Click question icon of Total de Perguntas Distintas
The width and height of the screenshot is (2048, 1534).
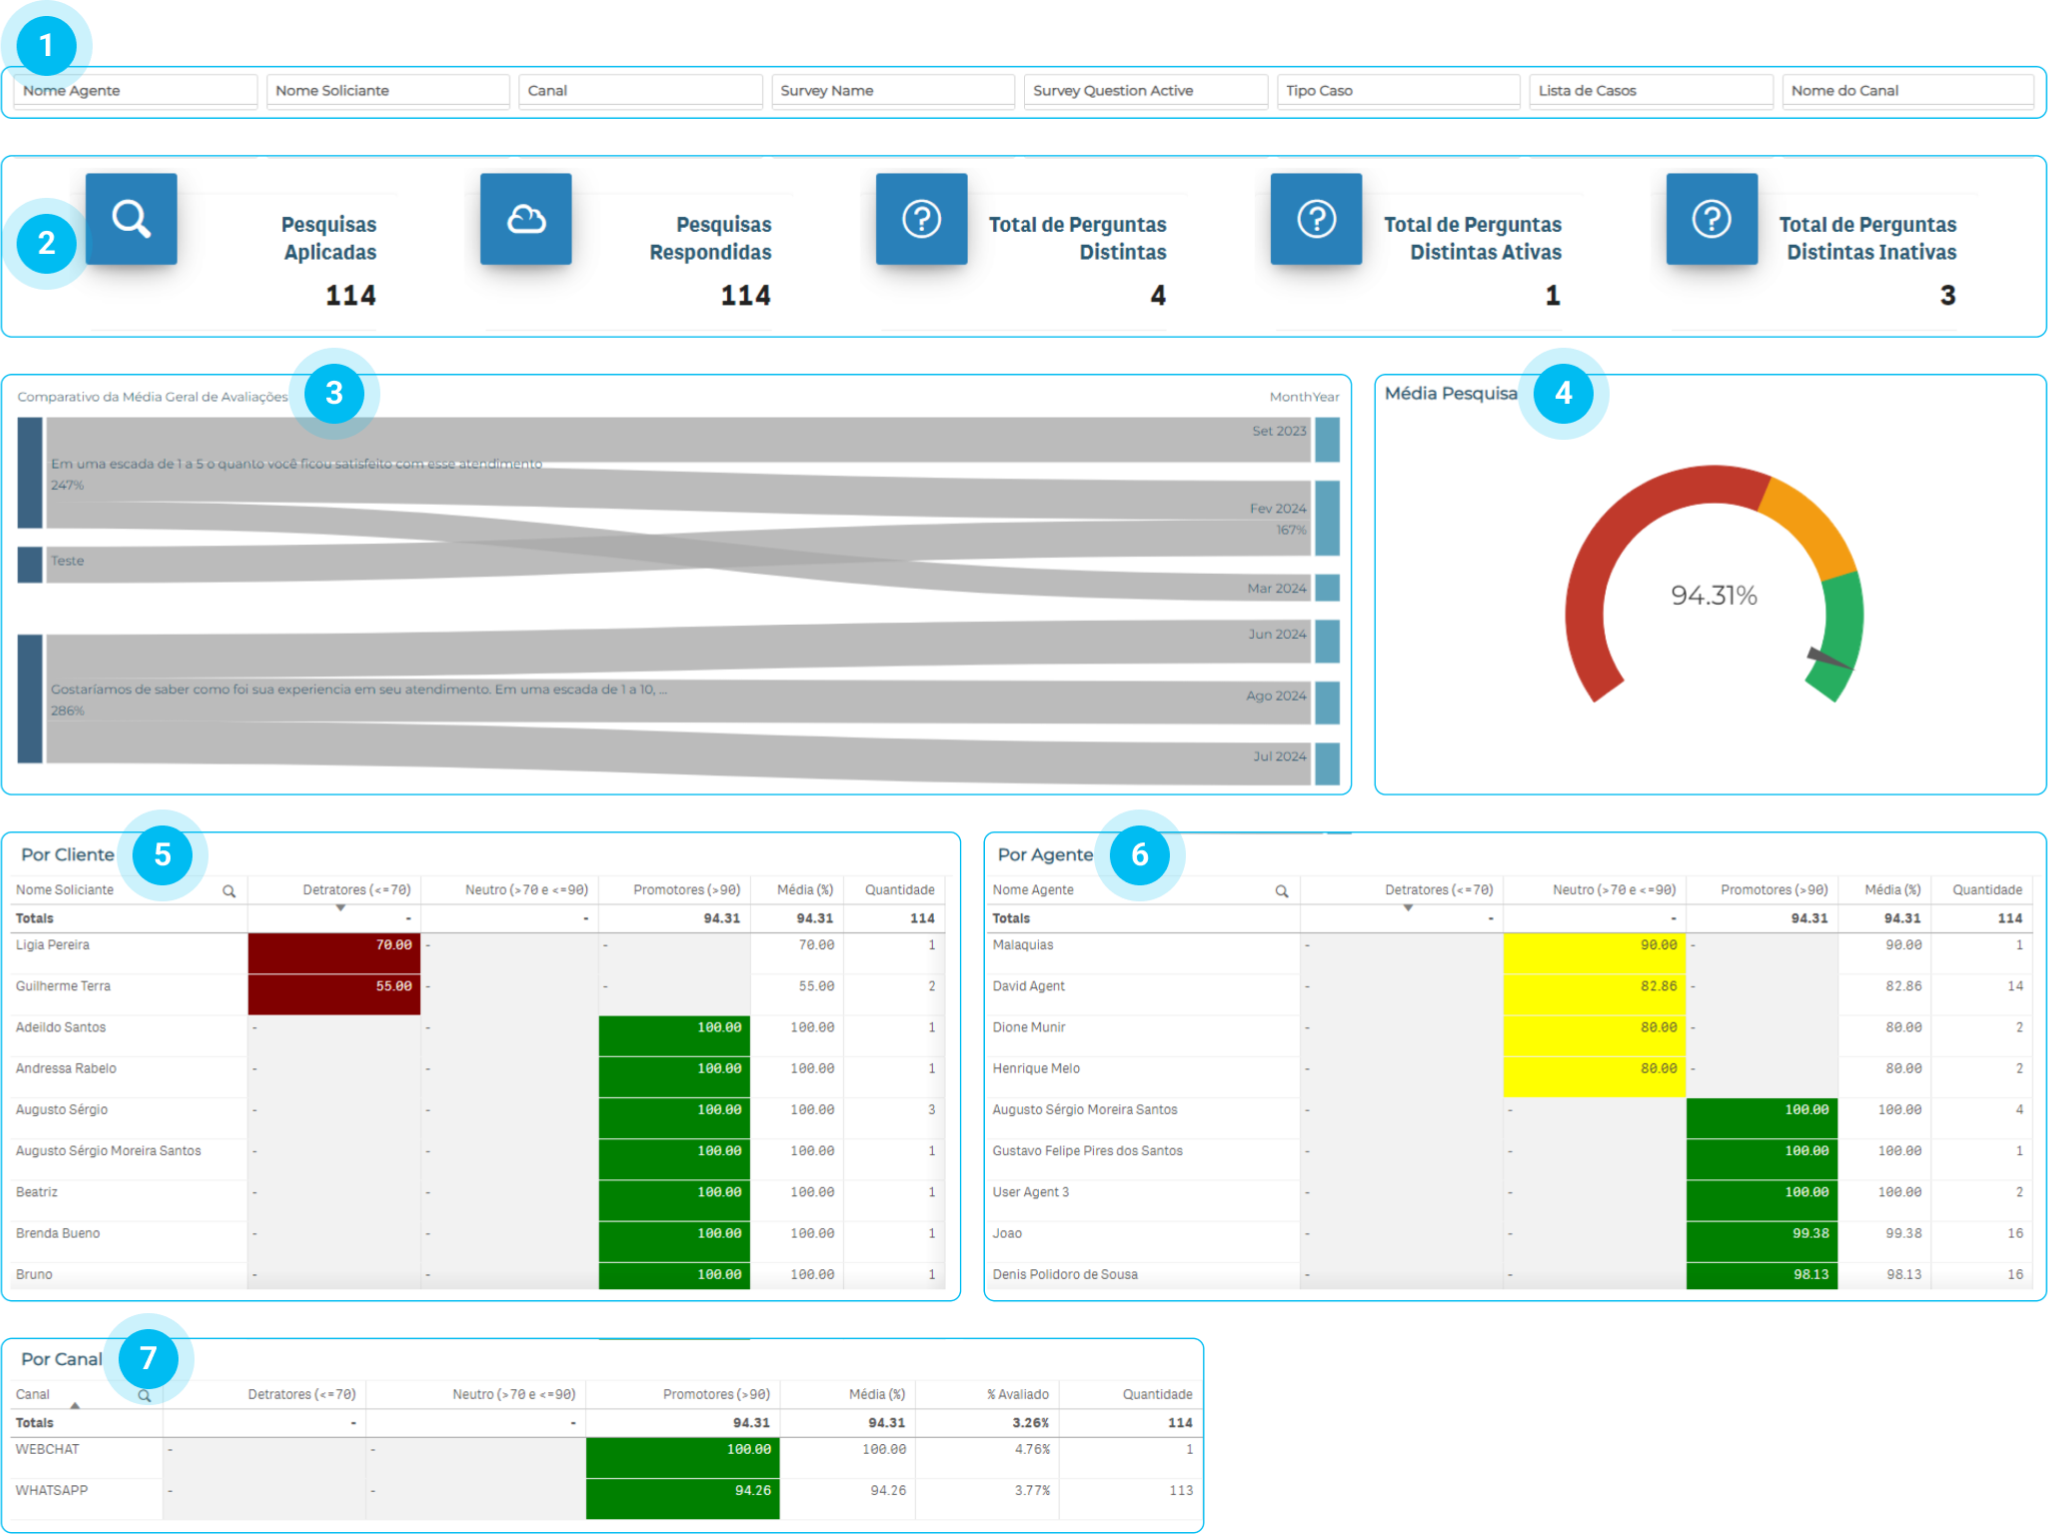(x=921, y=219)
